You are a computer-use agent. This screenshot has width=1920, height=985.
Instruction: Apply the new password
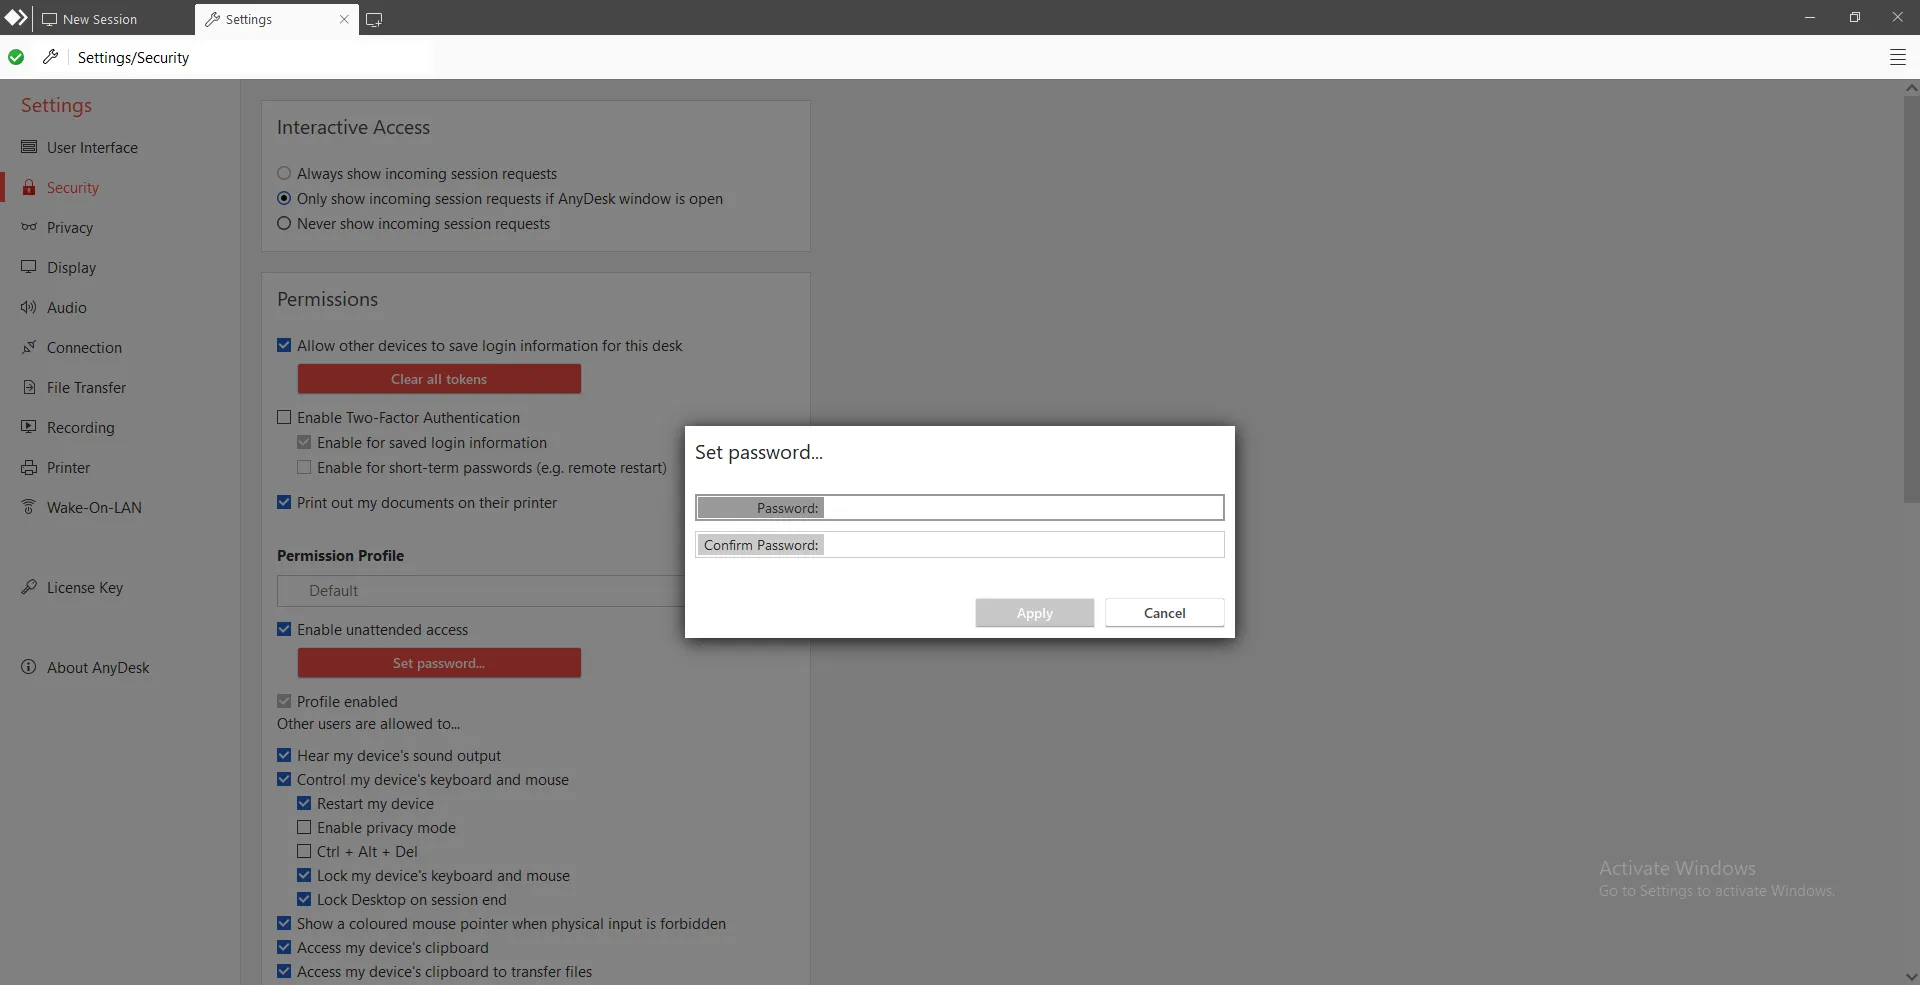(x=1034, y=612)
